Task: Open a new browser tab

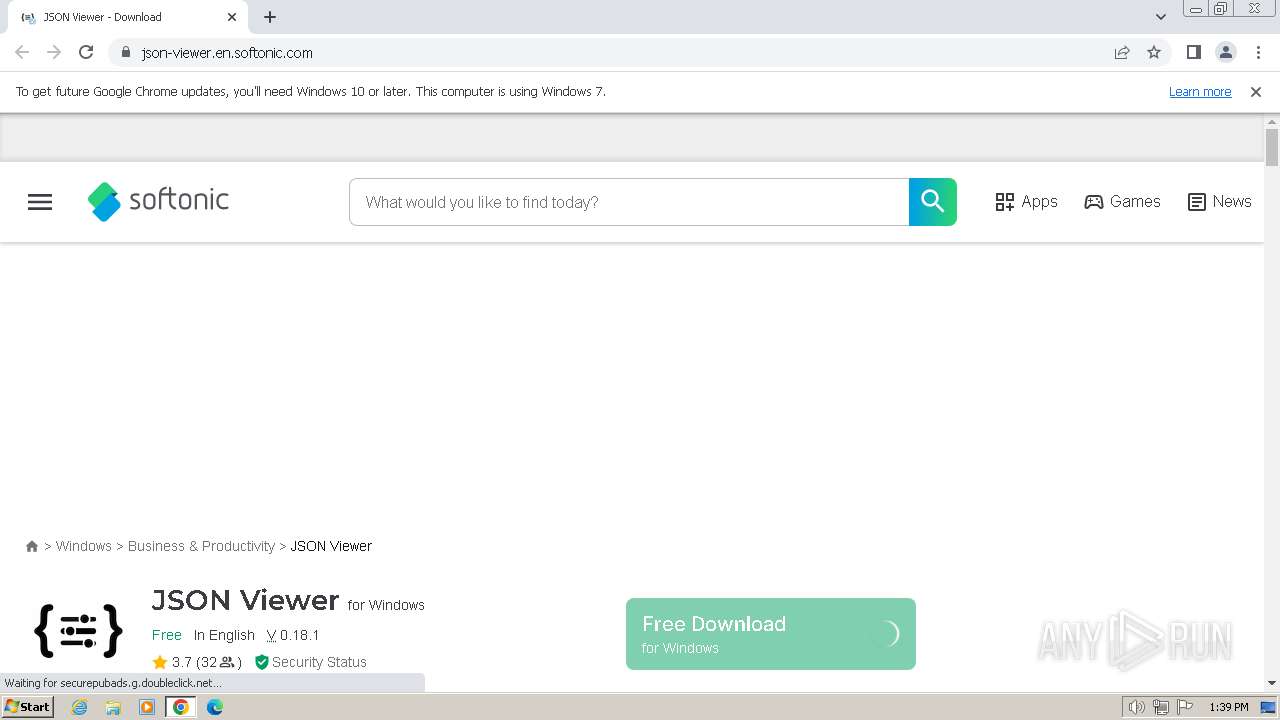Action: pos(270,17)
